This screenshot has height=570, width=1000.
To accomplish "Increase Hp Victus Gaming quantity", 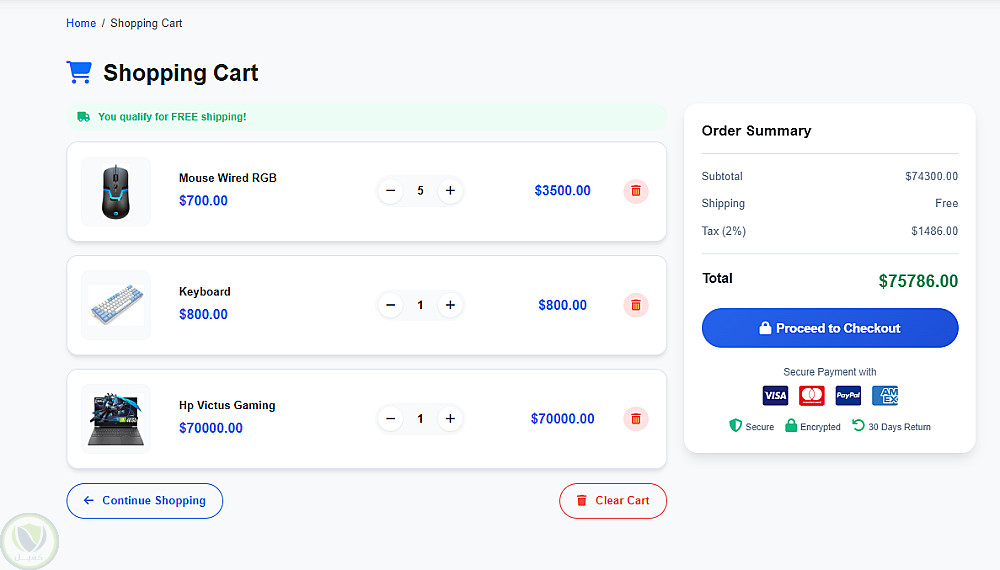I will pyautogui.click(x=450, y=419).
